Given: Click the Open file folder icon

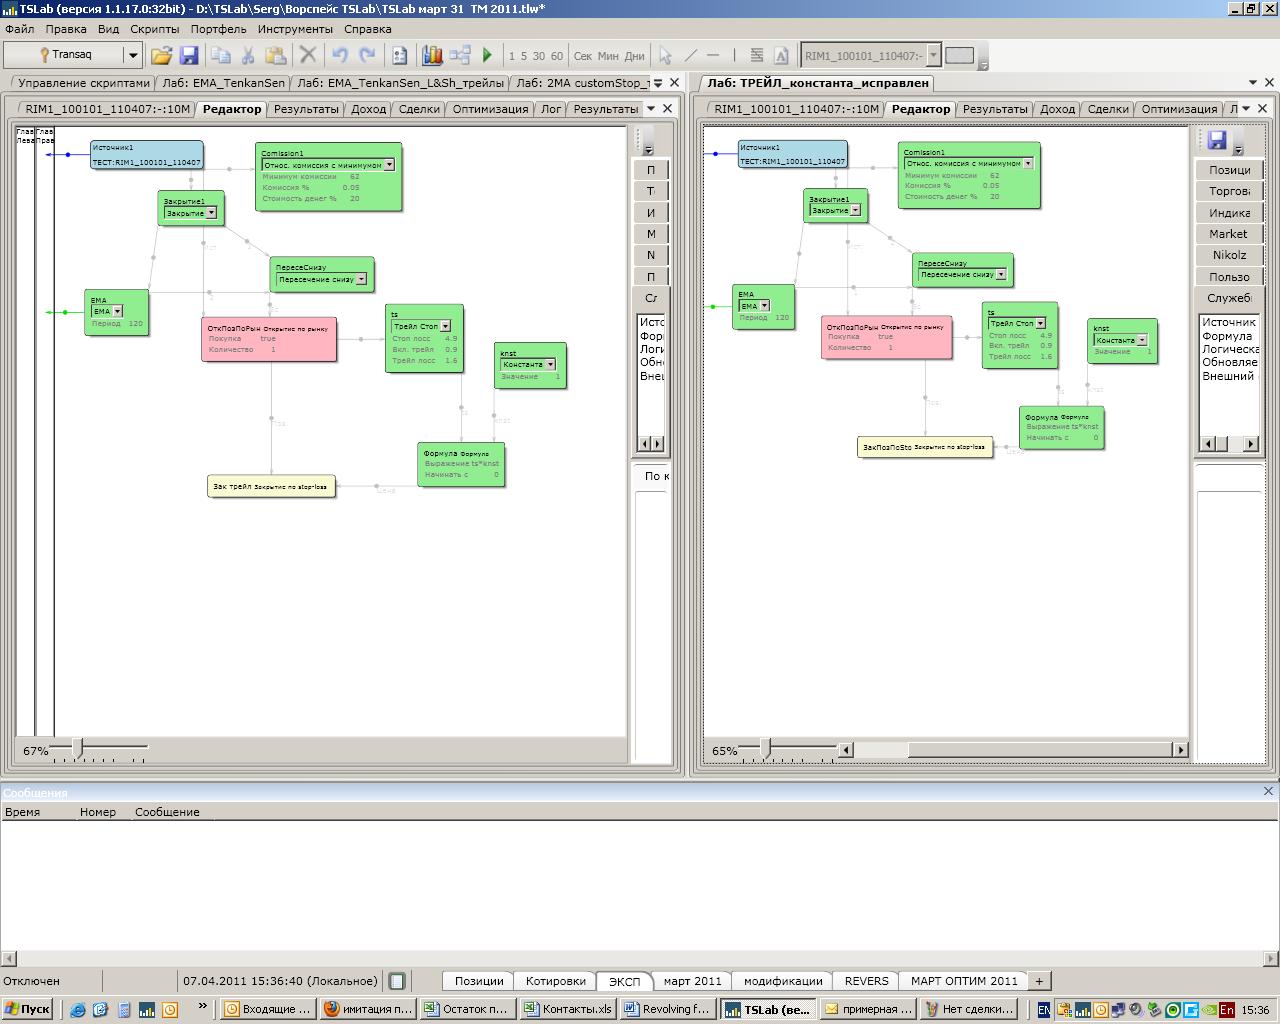Looking at the screenshot, I should click(161, 56).
